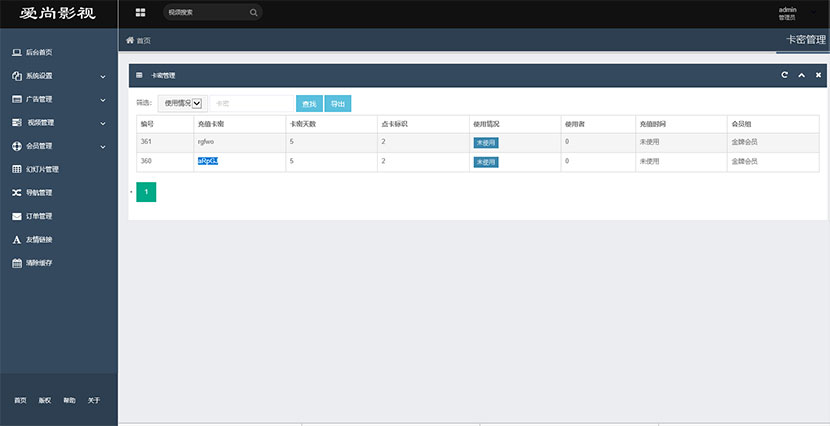Collapse the 卡密管理 panel with chevron
Viewport: 830px width, 426px height.
[x=801, y=75]
